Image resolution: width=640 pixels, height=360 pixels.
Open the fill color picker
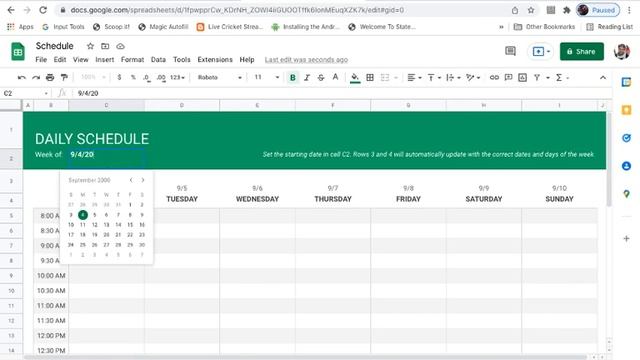(355, 77)
